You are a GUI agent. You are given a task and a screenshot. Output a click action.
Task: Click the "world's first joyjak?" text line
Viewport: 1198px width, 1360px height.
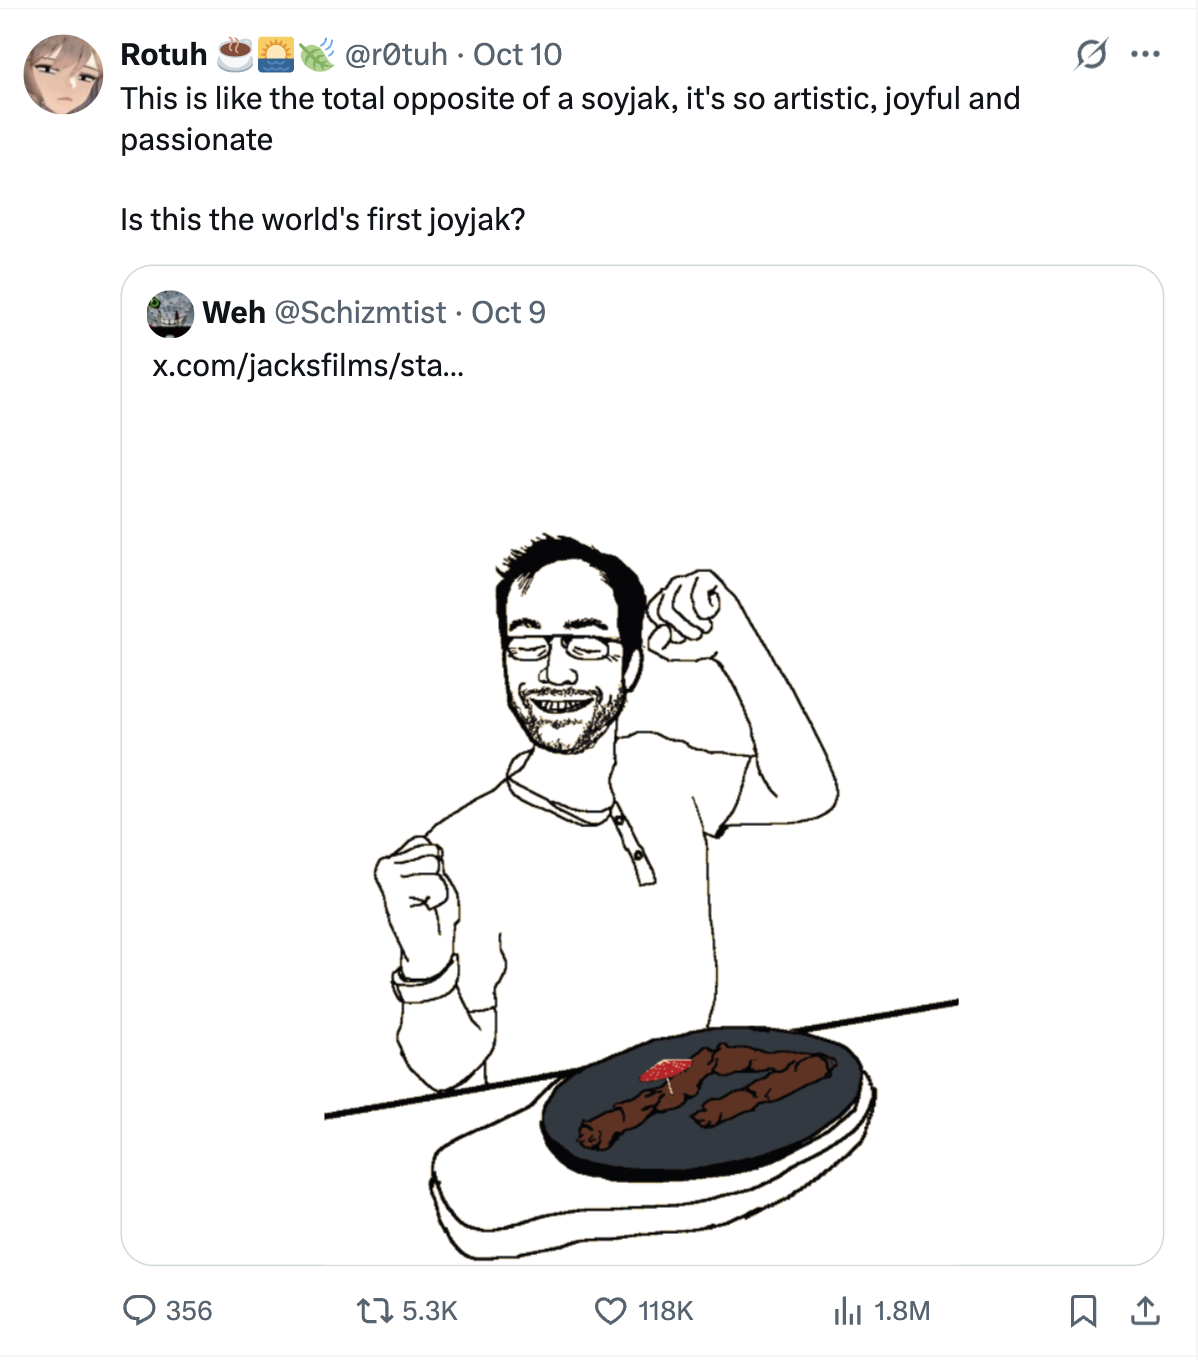(322, 219)
